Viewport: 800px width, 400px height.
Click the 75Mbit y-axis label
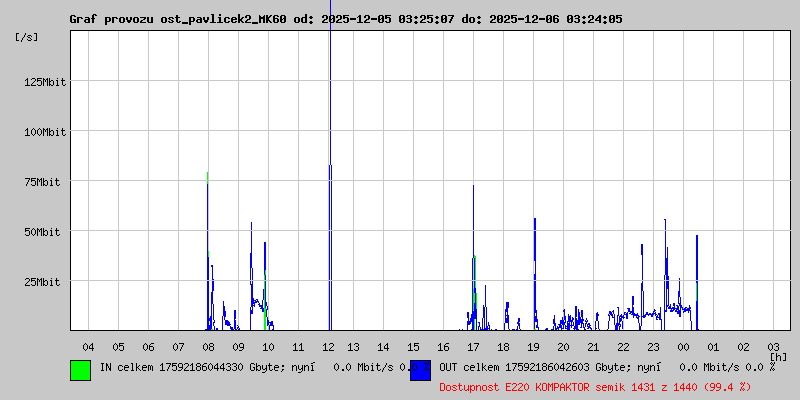(47, 182)
